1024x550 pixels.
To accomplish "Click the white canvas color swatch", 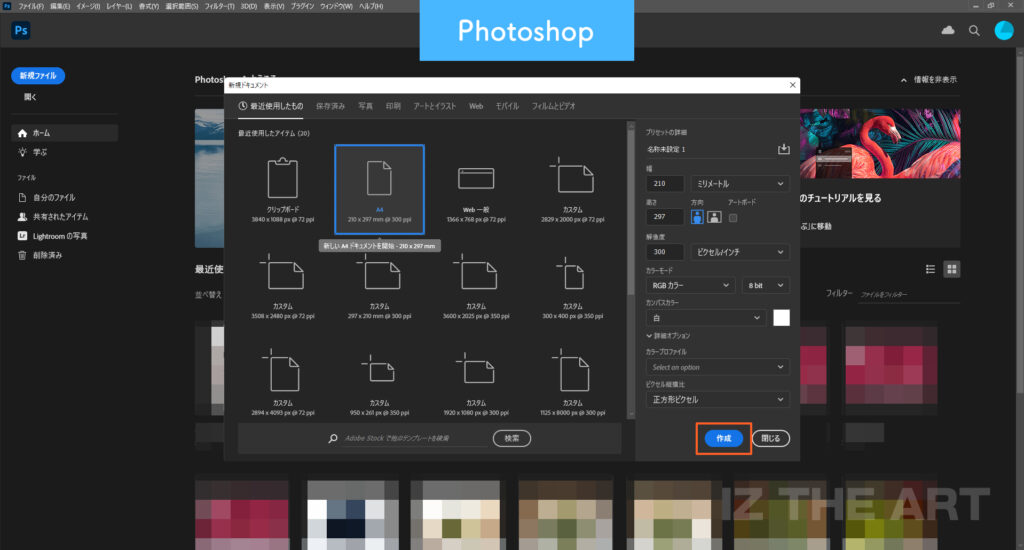I will tap(782, 318).
